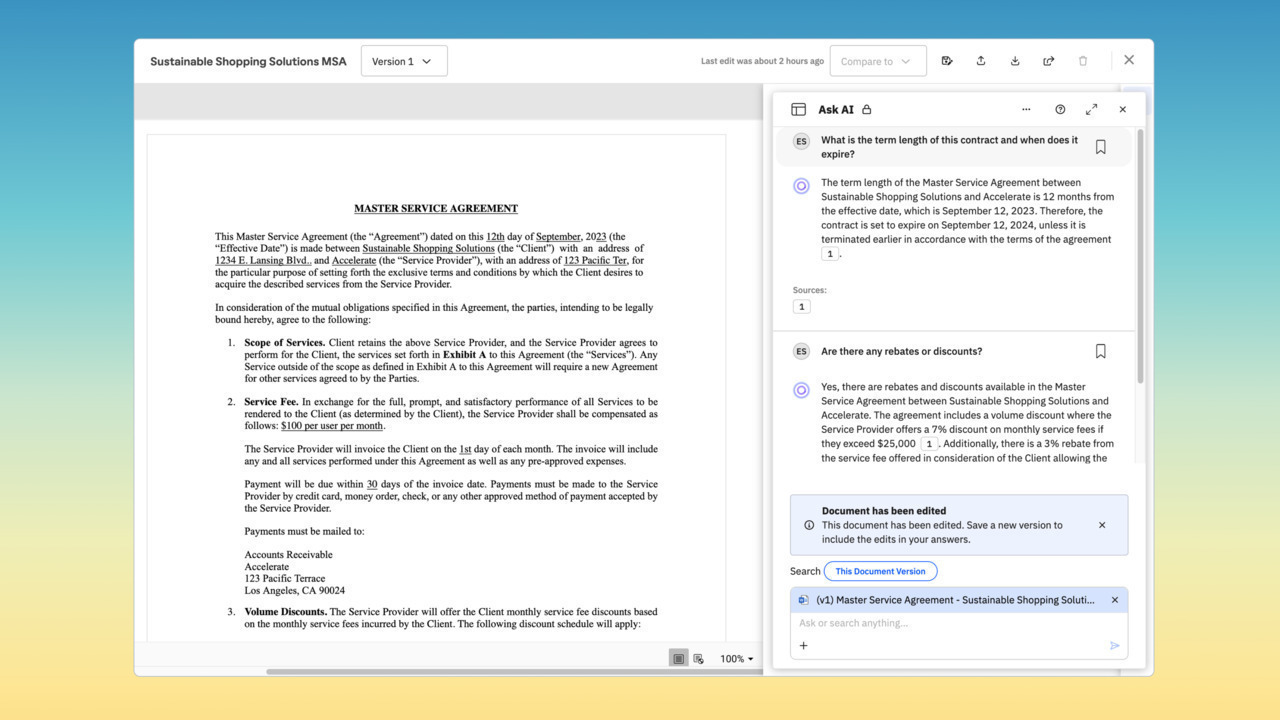This screenshot has height=720, width=1280.
Task: Expand Ask AI panel to full screen
Action: [x=1091, y=110]
